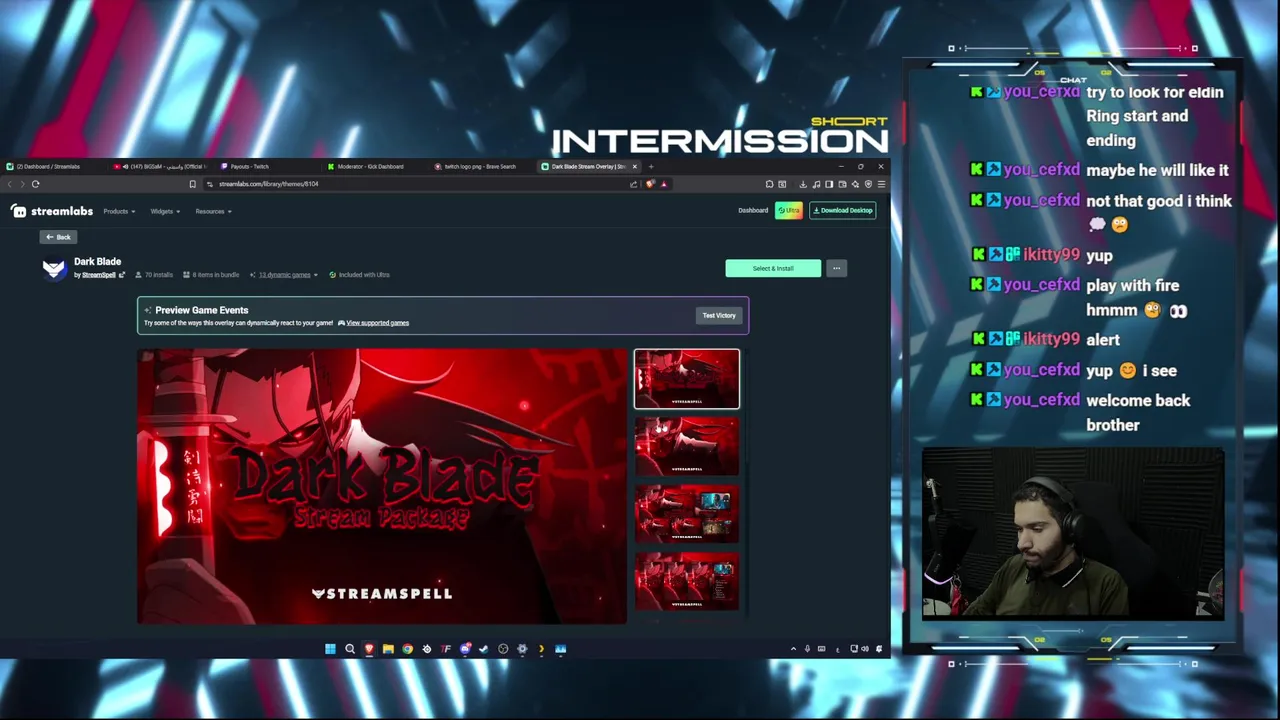Click the chat message 'play with fire hmmm'
1280x720 pixels.
coord(1136,298)
